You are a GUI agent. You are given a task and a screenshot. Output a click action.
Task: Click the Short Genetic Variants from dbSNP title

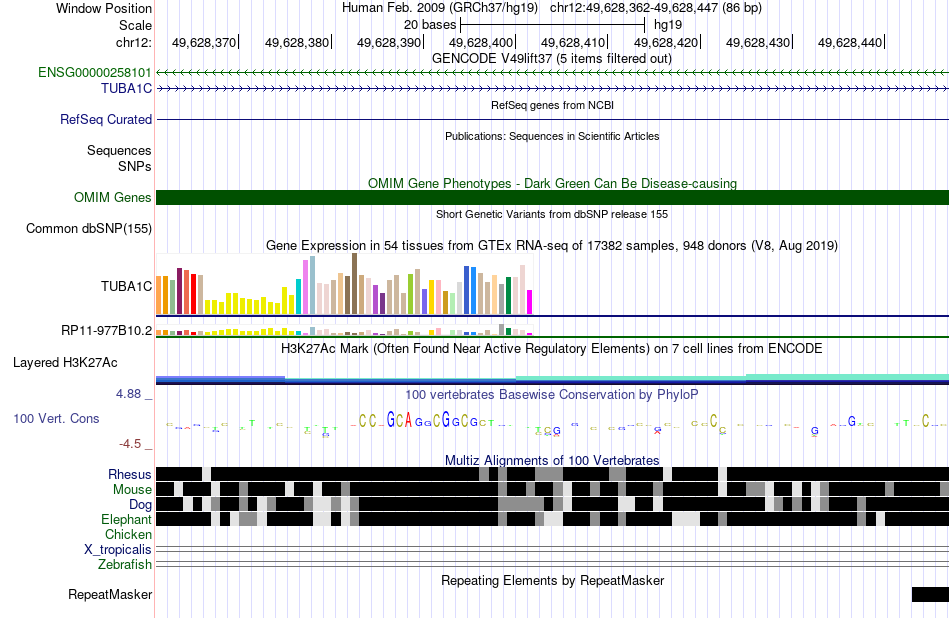click(x=552, y=214)
